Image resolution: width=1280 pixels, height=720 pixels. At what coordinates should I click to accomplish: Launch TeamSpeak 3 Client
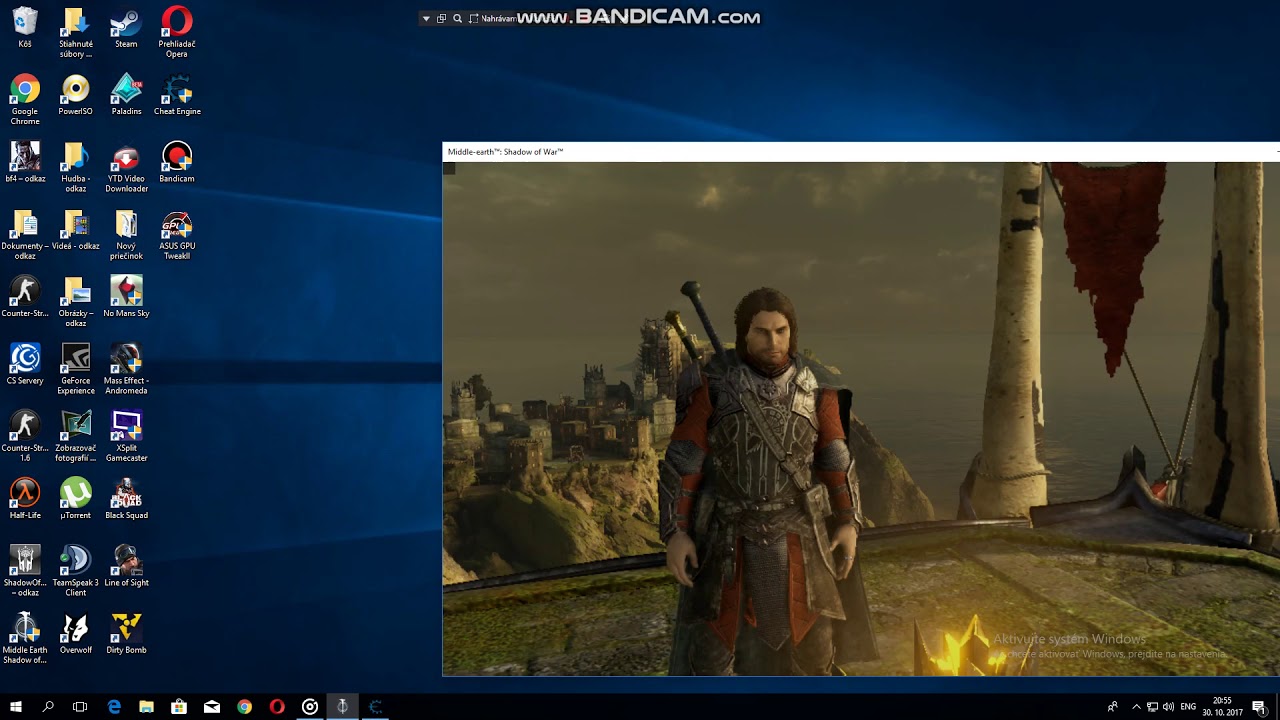point(76,570)
